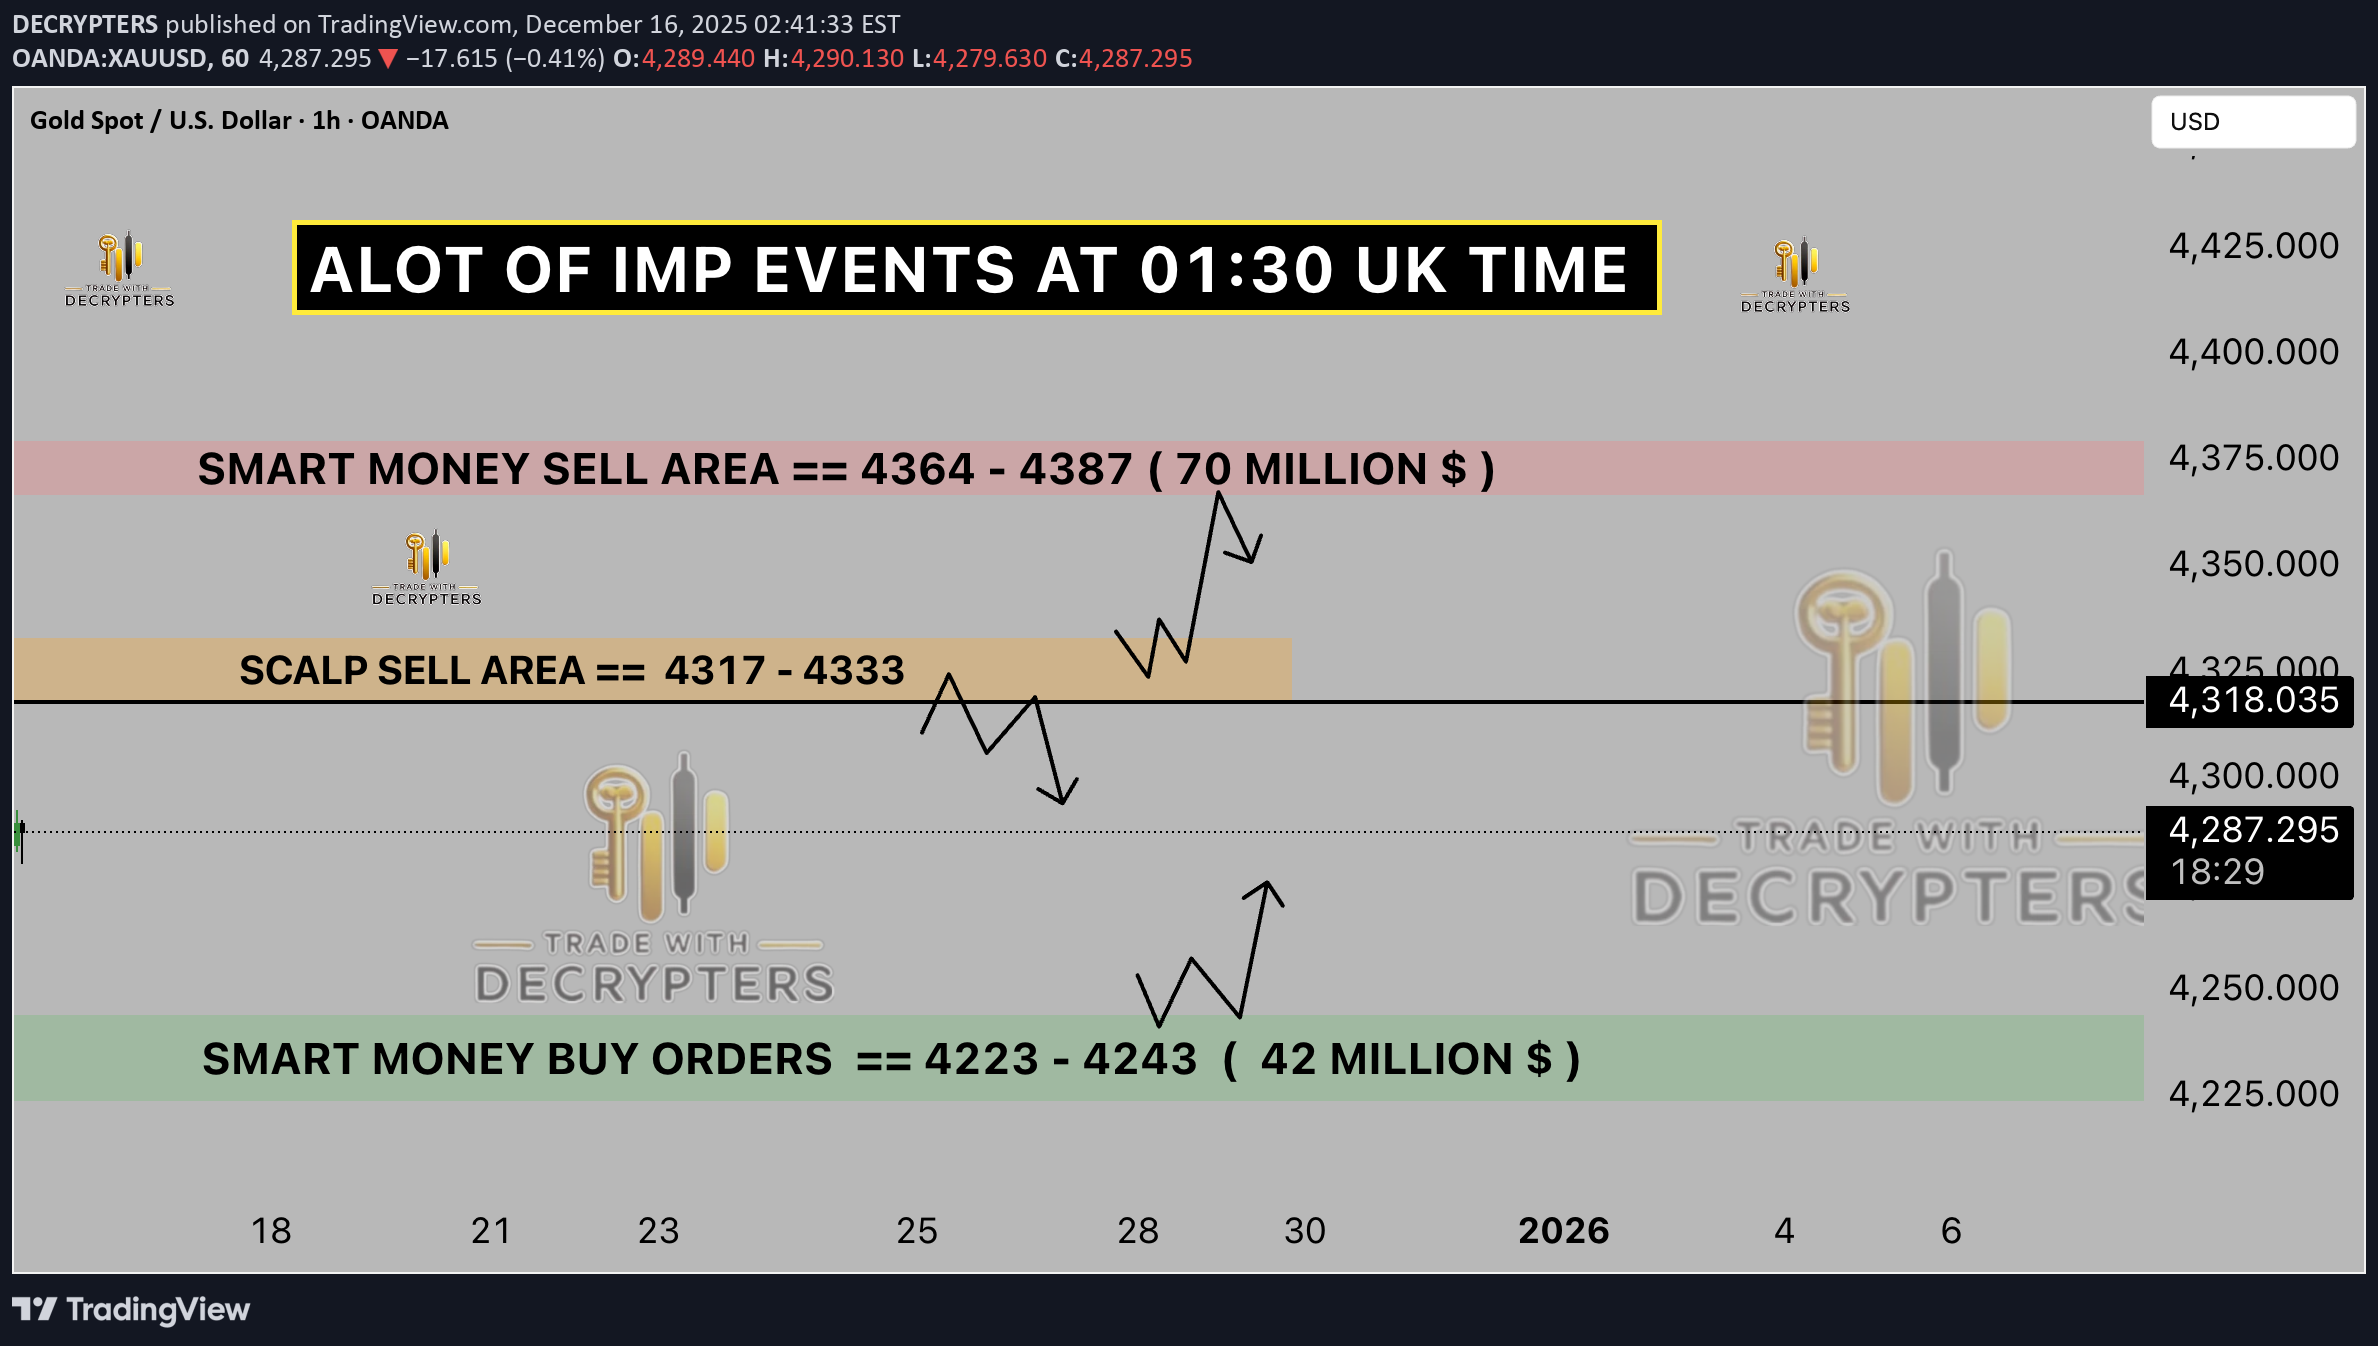Click the current price label 4,287.295
This screenshot has height=1346, width=2378.
coord(2250,831)
